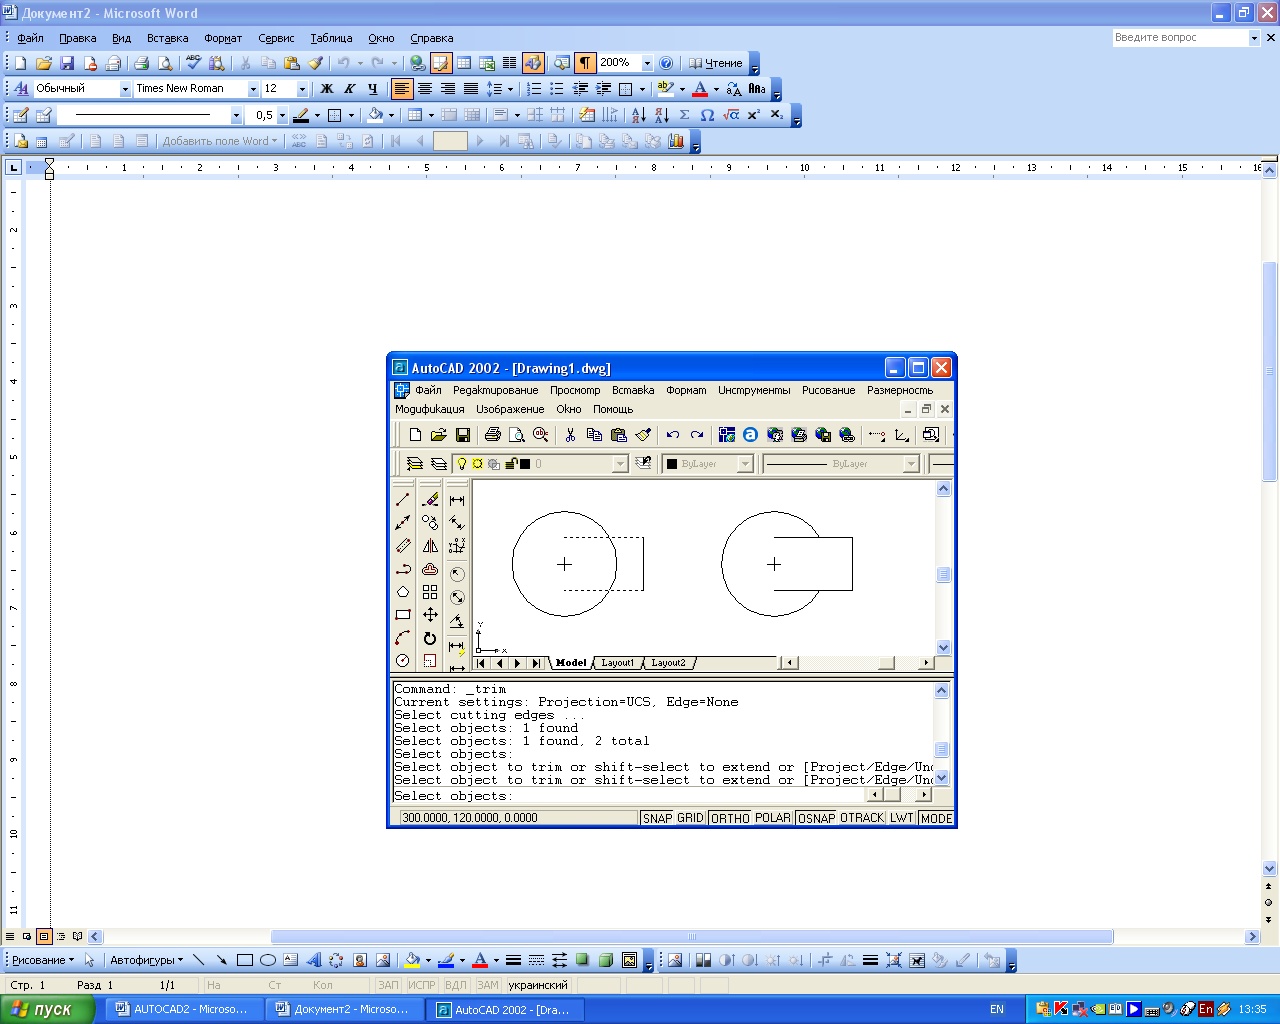Screen dimensions: 1280x1024
Task: Toggle GRID display in AutoCAD status bar
Action: [691, 818]
